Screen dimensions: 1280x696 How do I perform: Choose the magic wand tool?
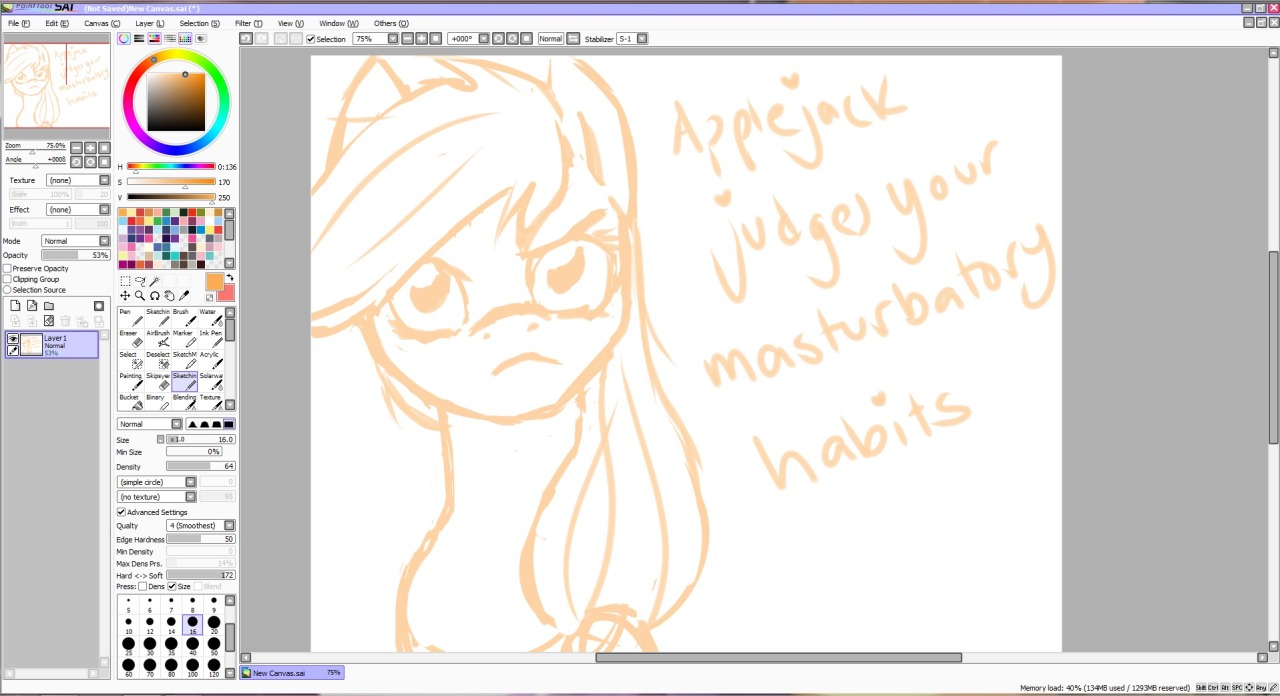(x=155, y=282)
